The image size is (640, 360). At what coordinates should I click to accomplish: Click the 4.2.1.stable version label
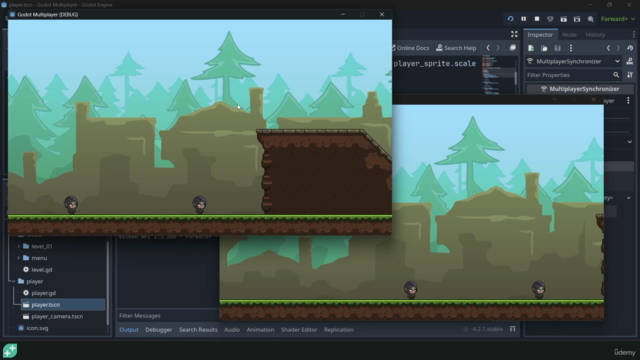click(487, 329)
